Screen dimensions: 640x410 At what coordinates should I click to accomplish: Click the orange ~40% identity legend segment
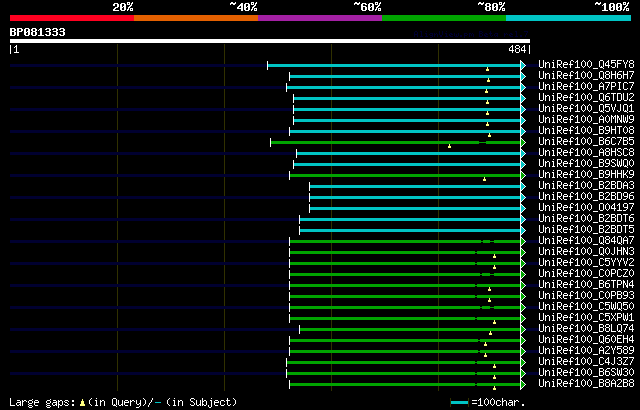point(196,18)
